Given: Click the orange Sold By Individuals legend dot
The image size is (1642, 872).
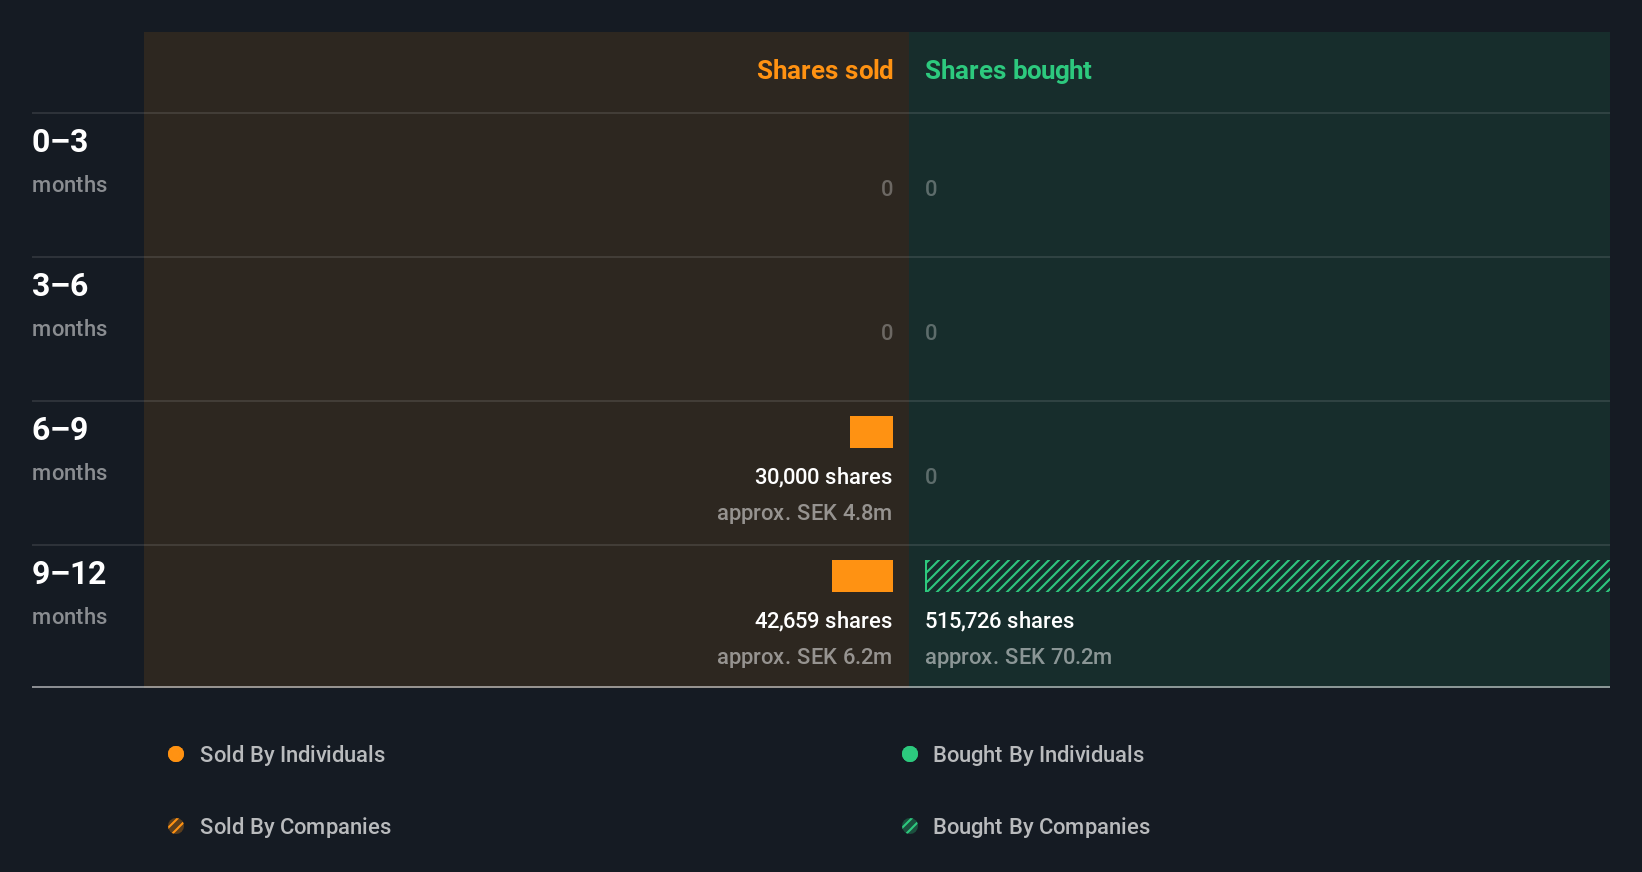Looking at the screenshot, I should click(x=176, y=754).
